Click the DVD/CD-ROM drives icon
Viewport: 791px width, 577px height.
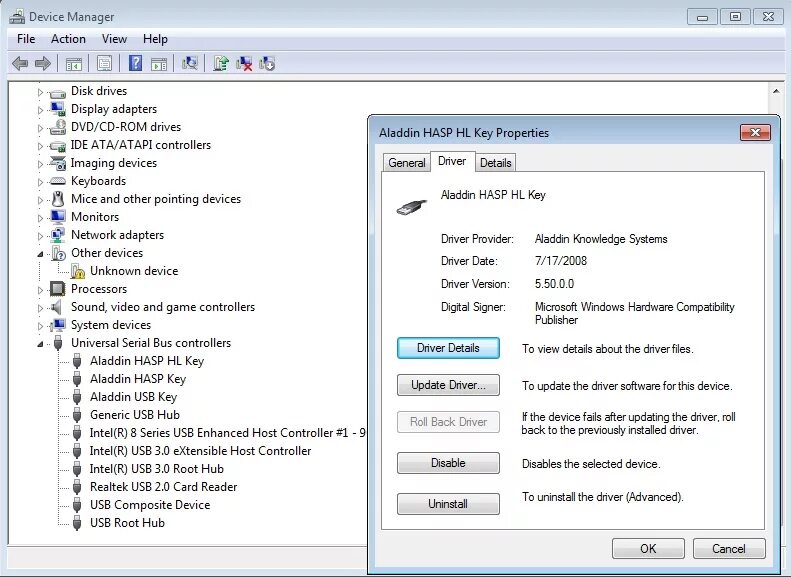58,127
